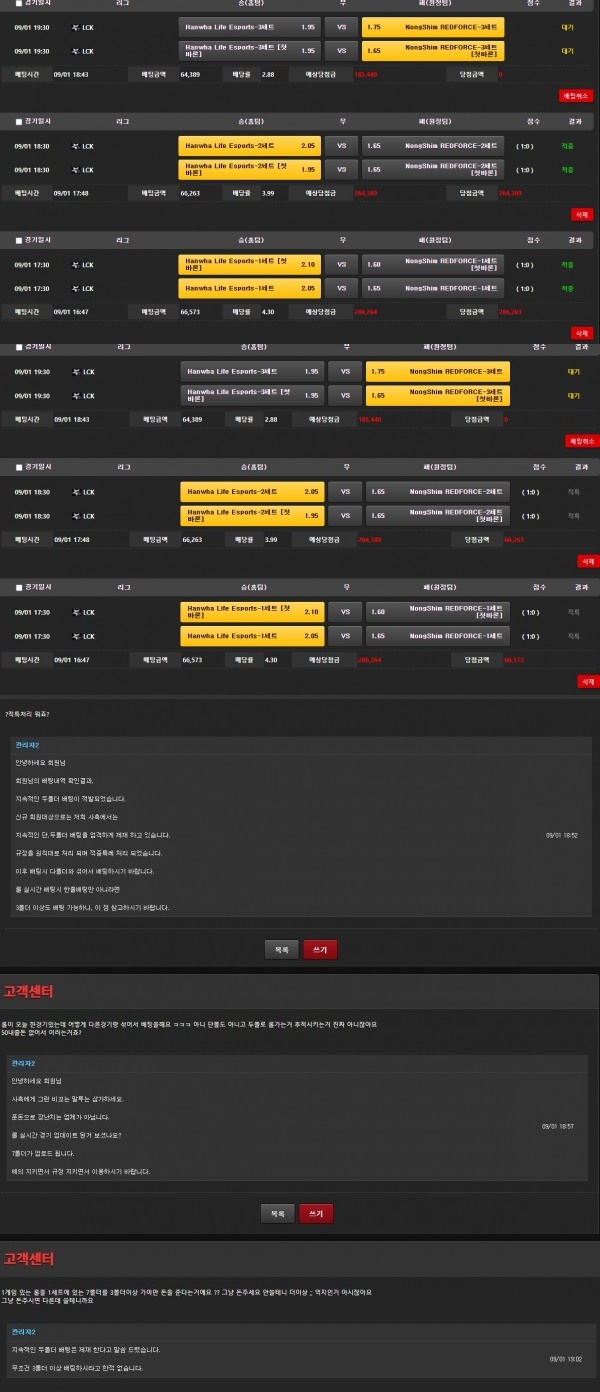Click the 고객센터 heading above the '1게임 있는' question
The image size is (600, 1392).
(28, 1258)
